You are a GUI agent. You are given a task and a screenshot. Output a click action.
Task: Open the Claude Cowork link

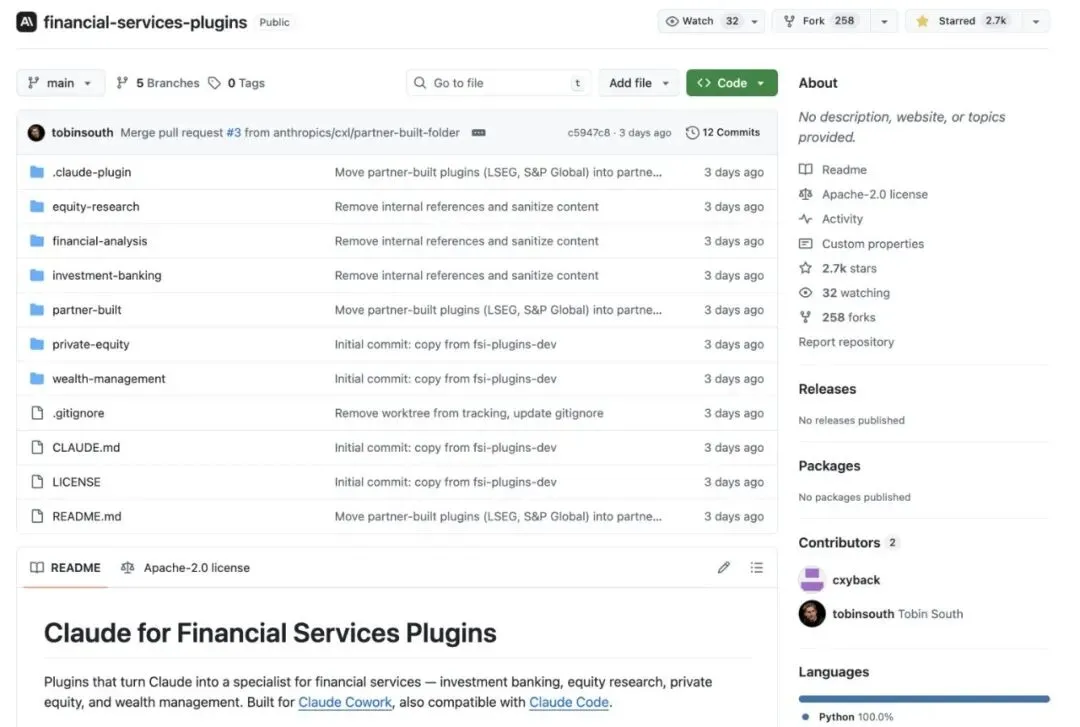coord(345,702)
